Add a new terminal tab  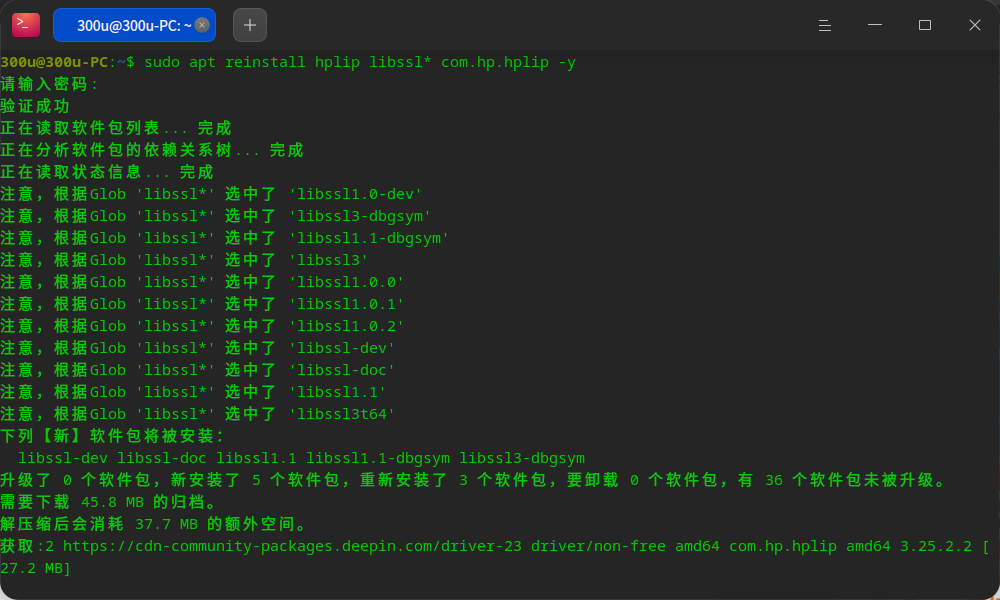[250, 25]
